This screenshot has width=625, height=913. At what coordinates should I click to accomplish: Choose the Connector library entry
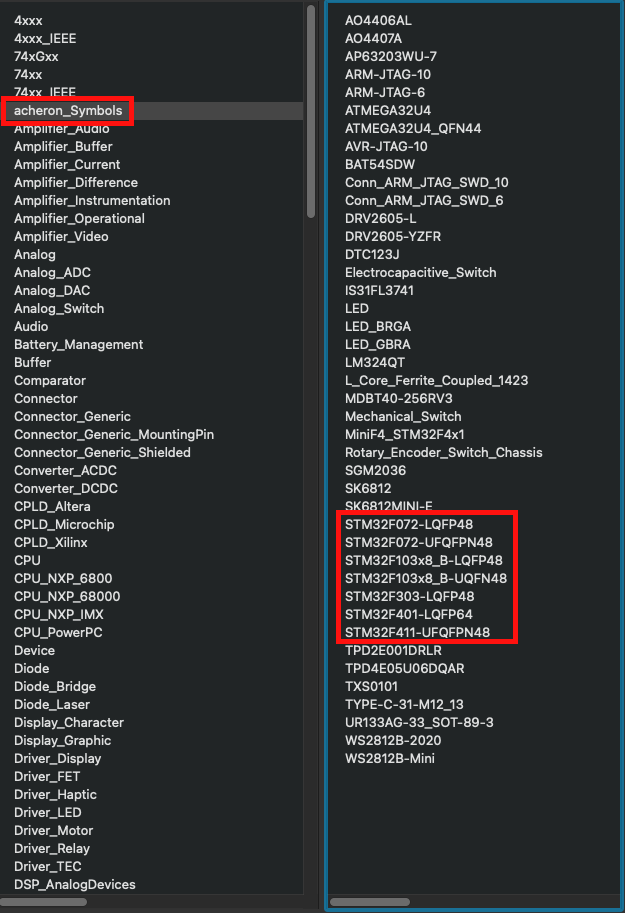coord(45,398)
